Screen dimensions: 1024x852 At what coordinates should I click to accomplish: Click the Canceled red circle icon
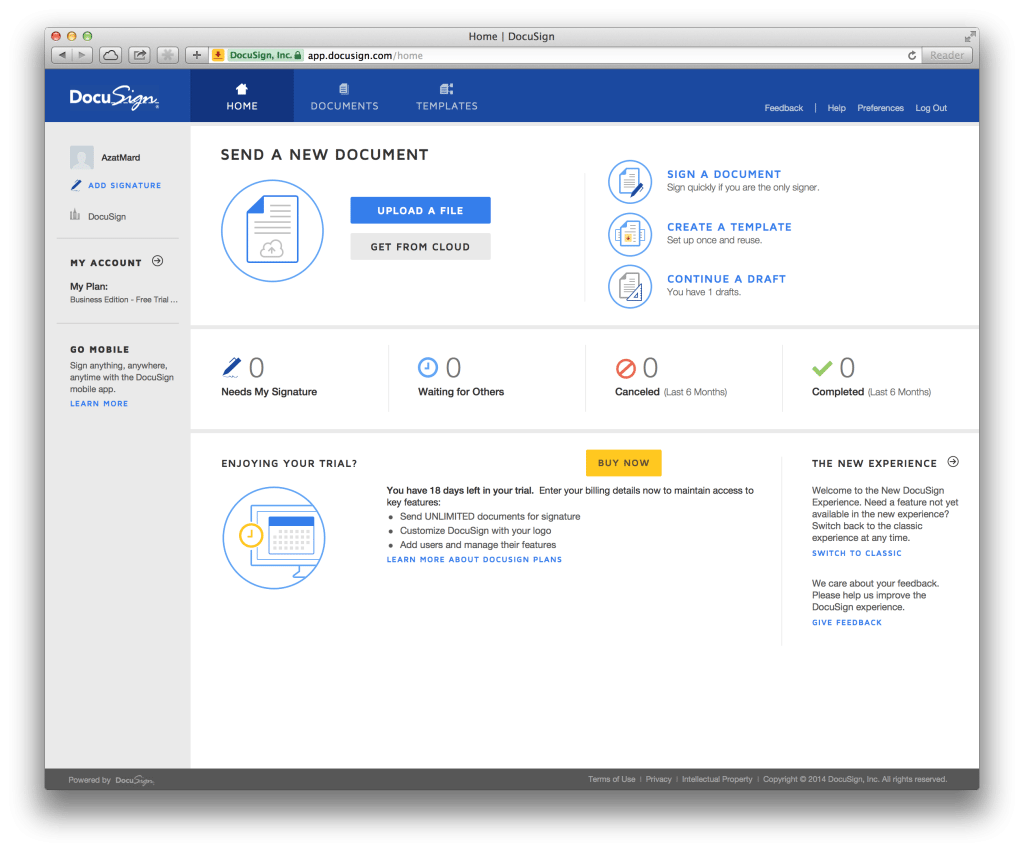(x=626, y=368)
